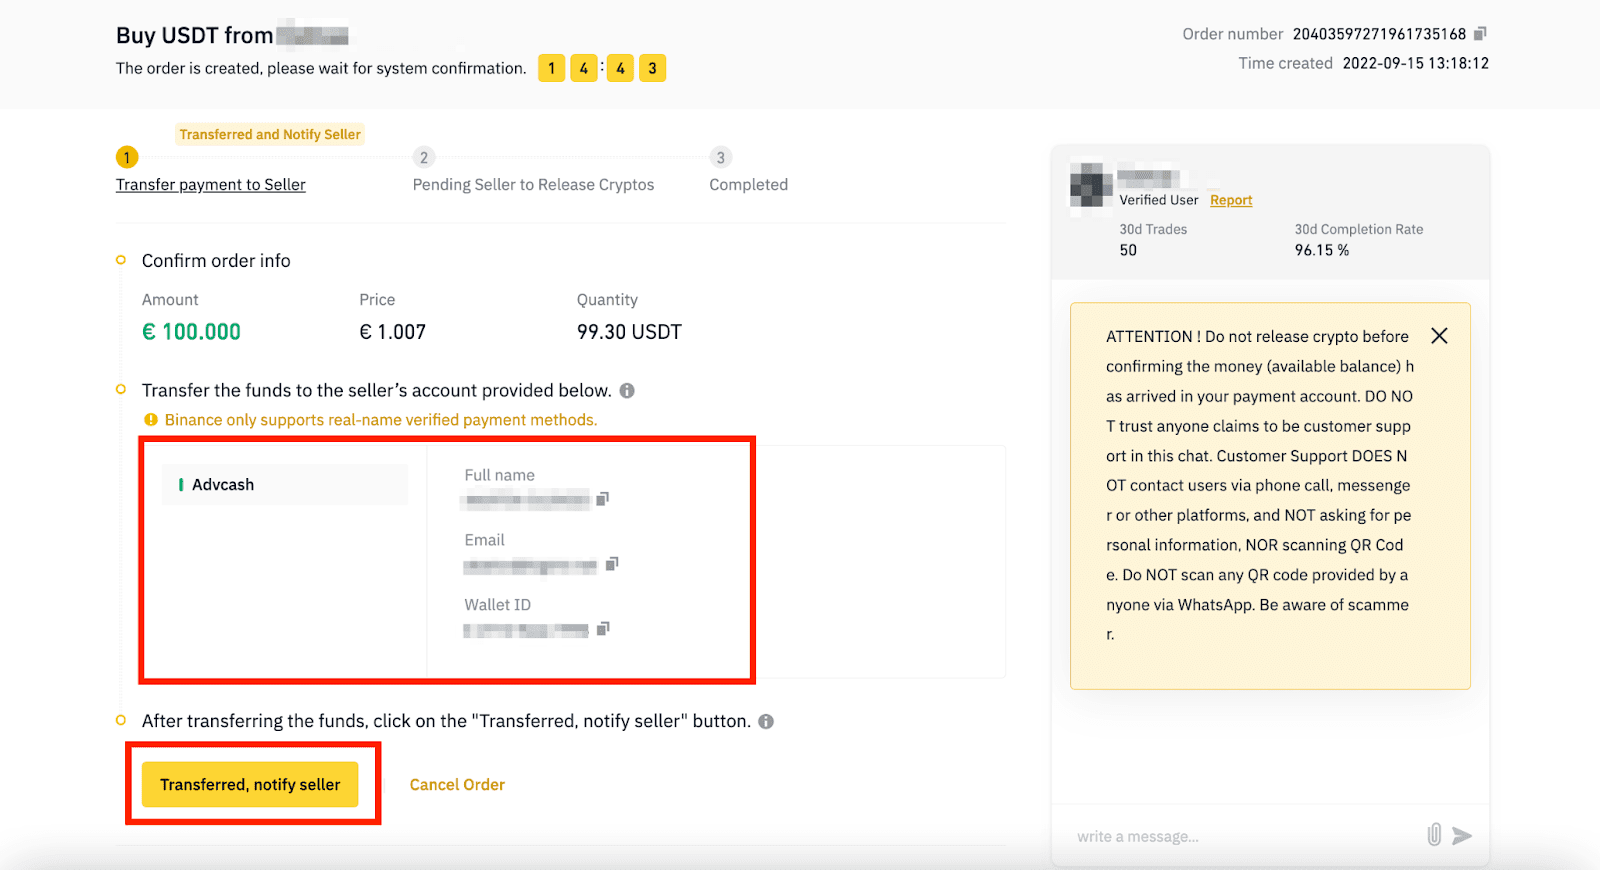
Task: Cancel the order
Action: coord(457,785)
